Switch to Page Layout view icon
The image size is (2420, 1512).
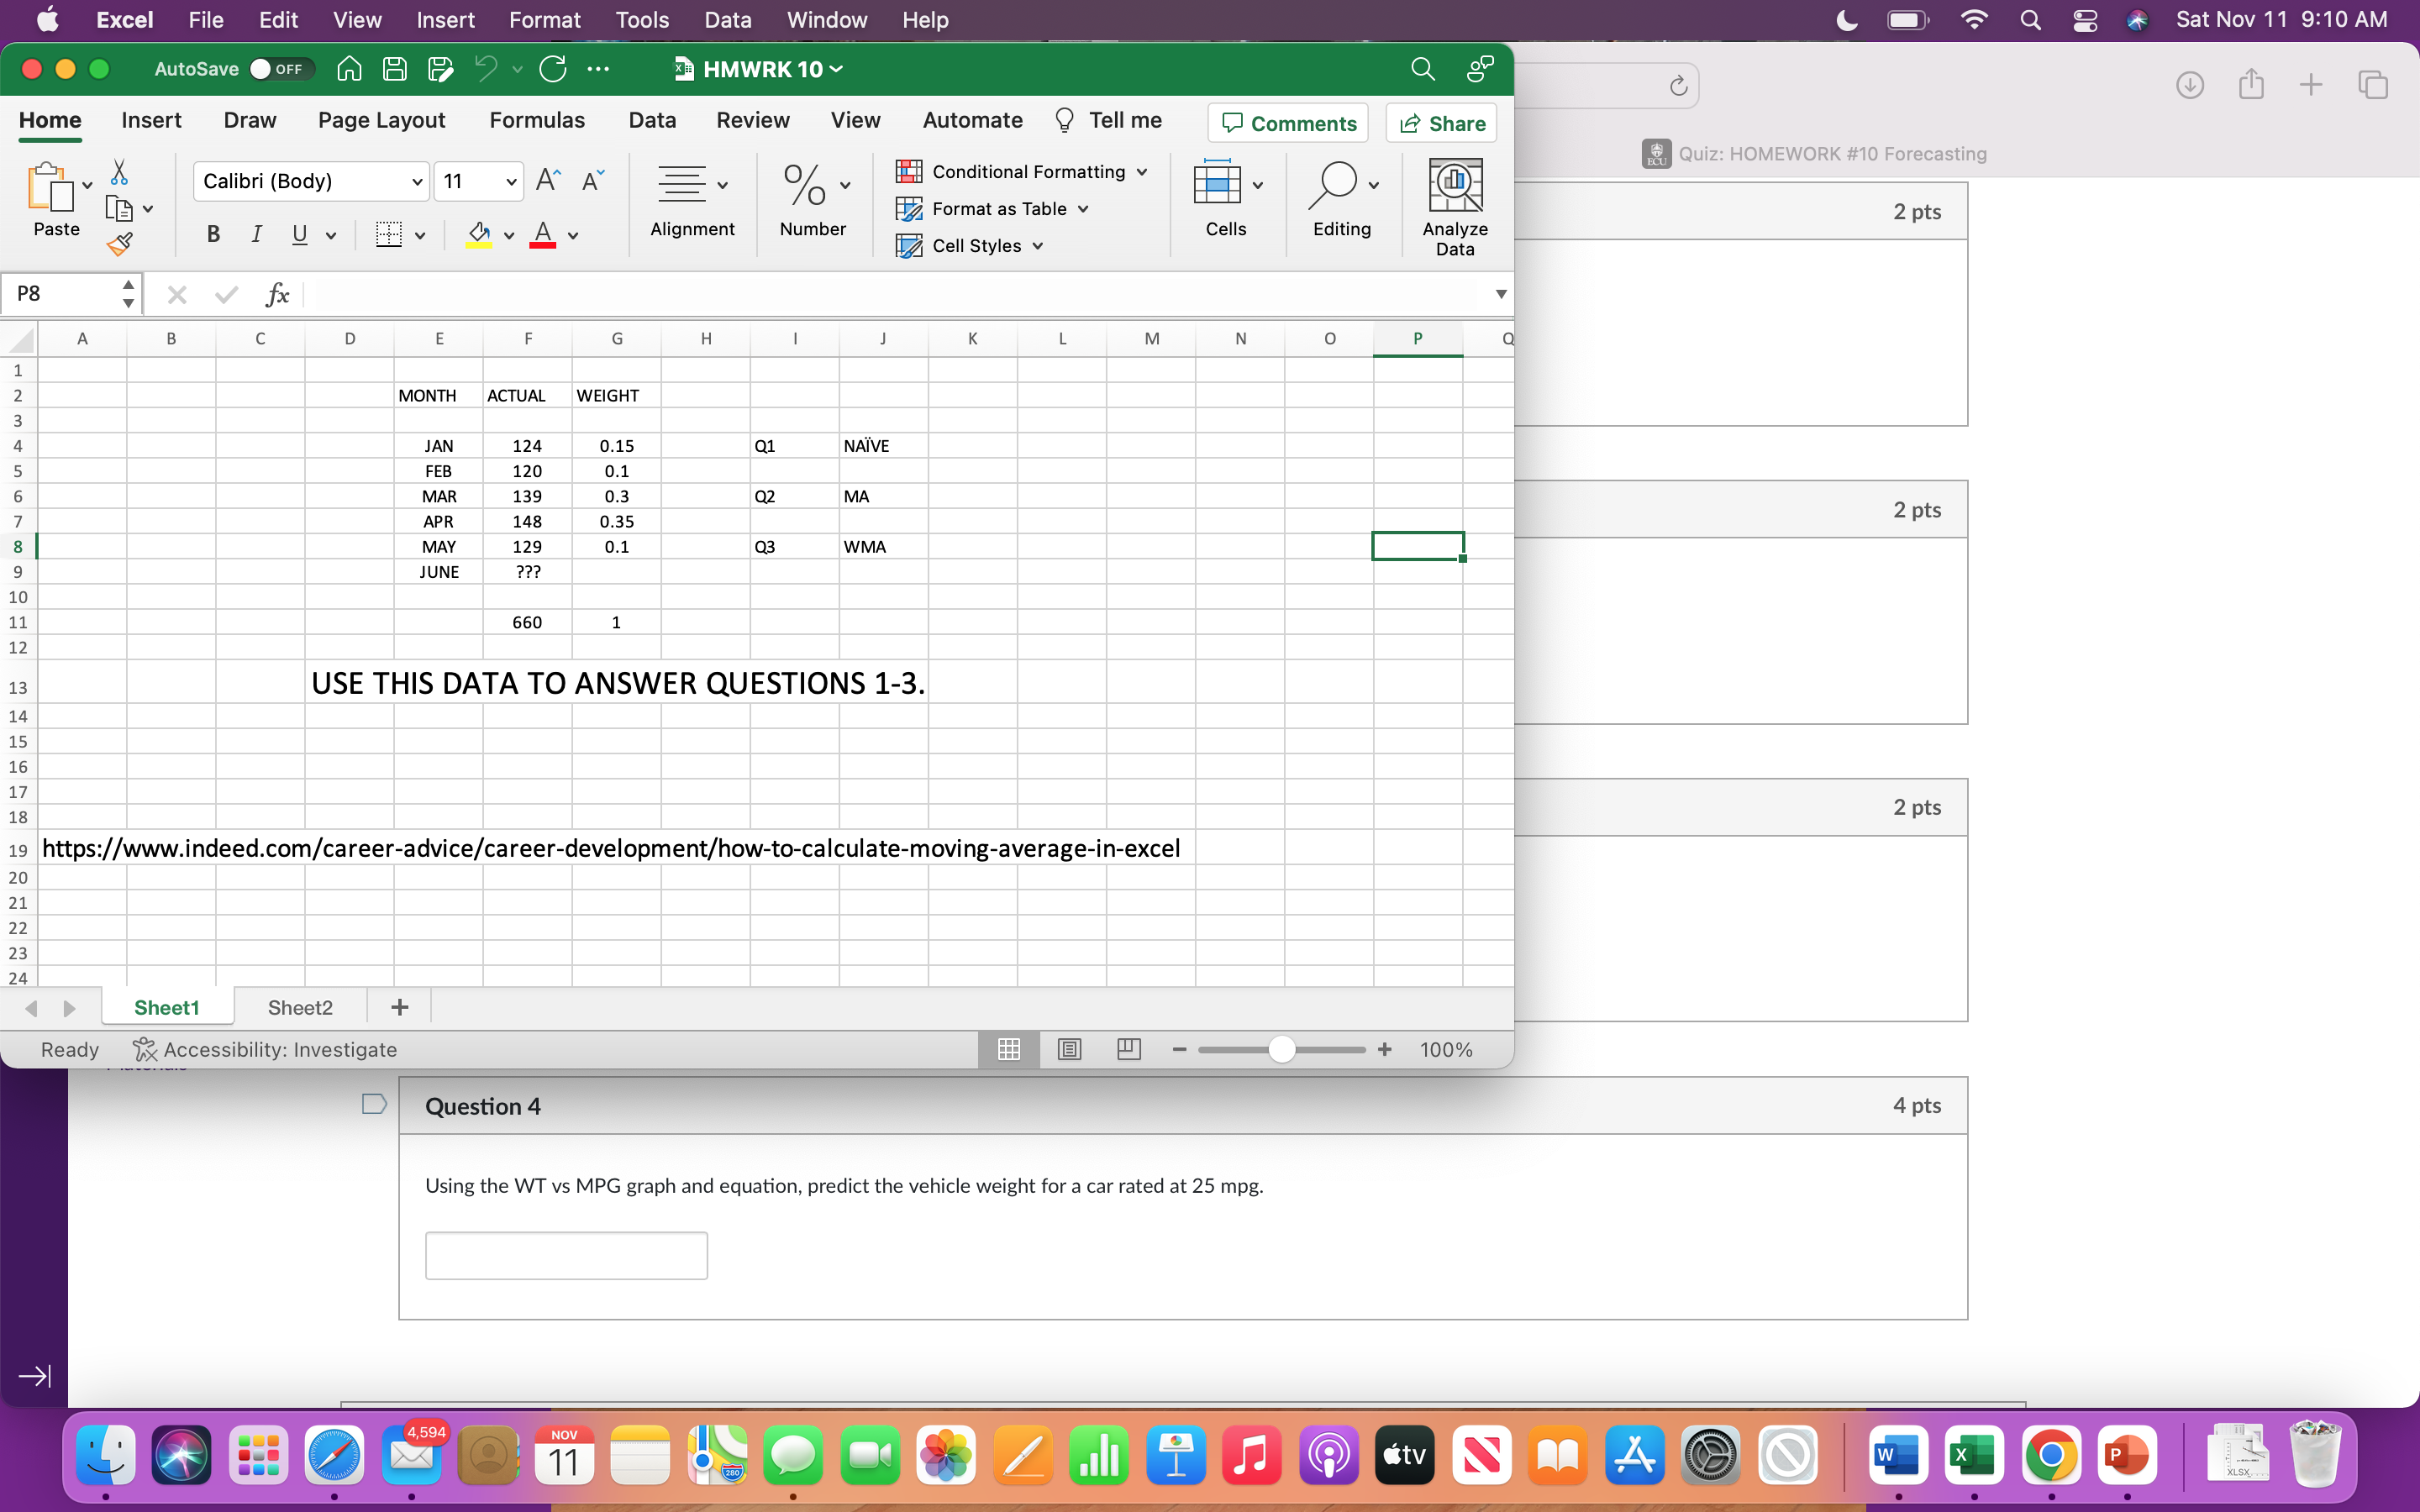(x=1069, y=1049)
